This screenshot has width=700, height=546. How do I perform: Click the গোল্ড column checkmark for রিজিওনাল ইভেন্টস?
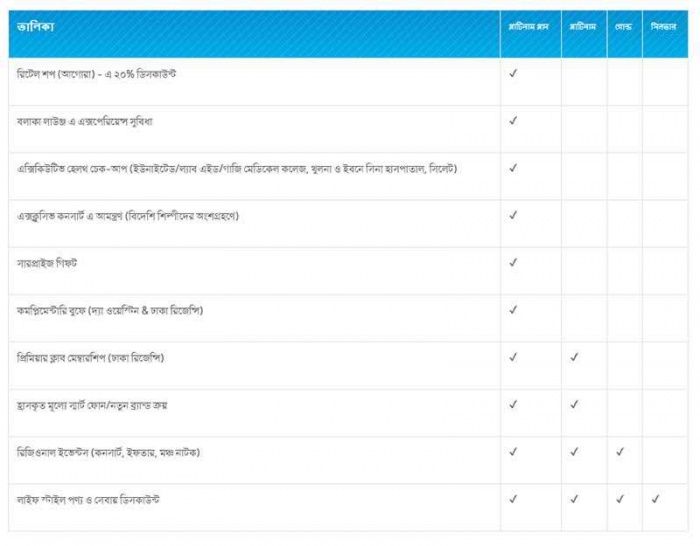(621, 451)
